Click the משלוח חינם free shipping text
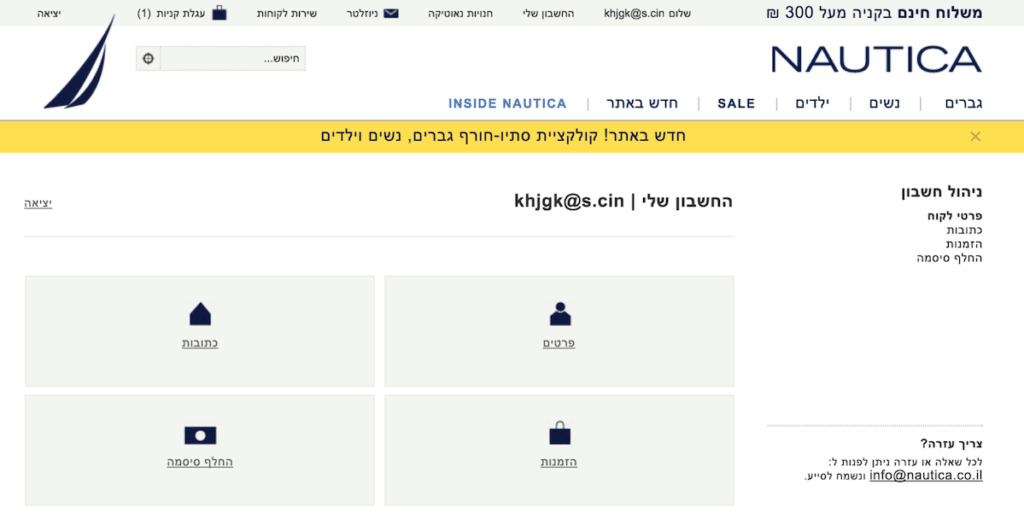 click(874, 12)
